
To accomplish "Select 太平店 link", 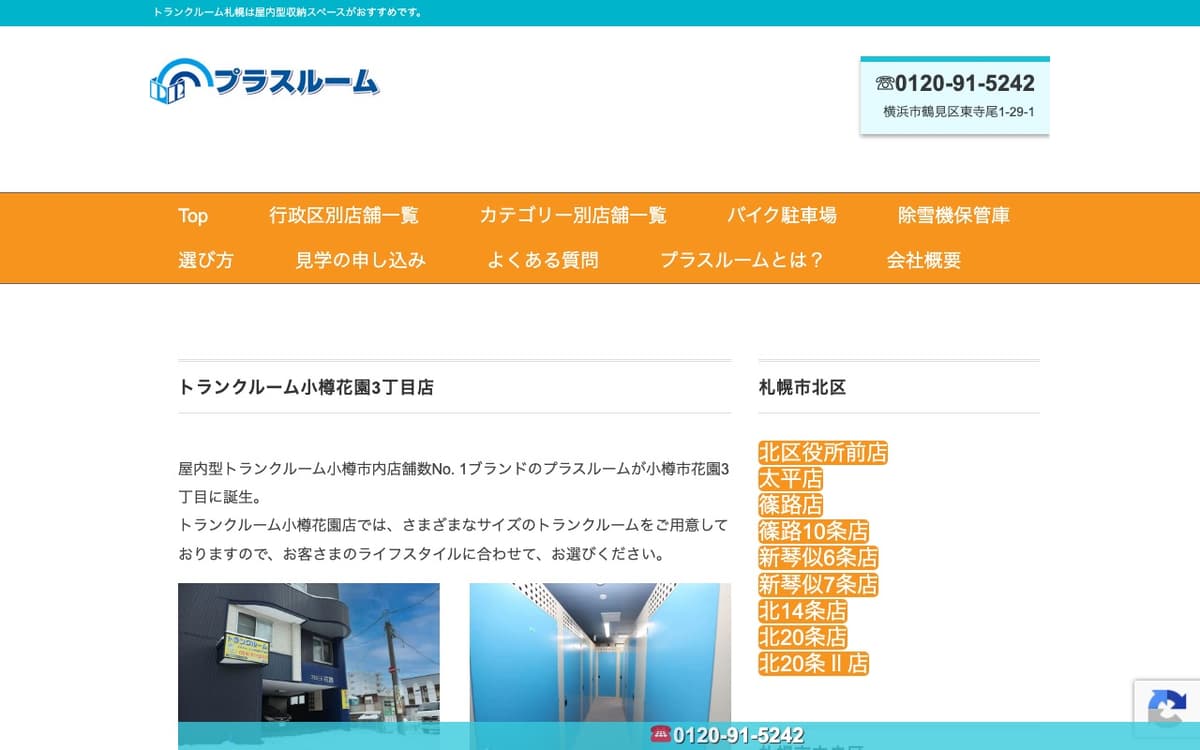I will (791, 478).
